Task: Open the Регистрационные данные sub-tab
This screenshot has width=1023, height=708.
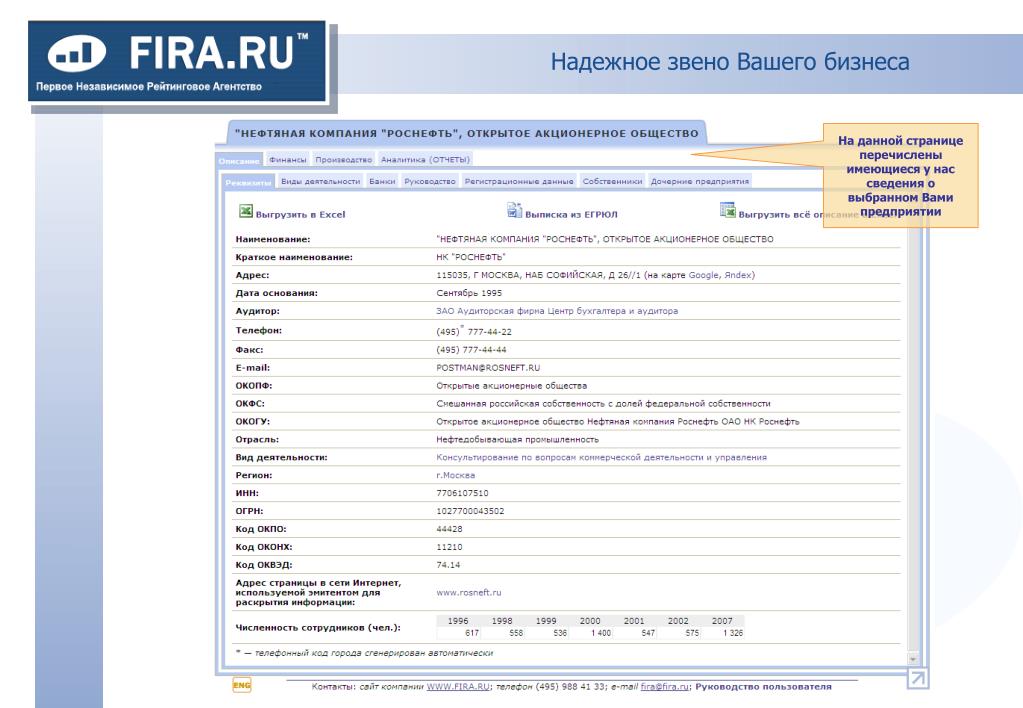Action: tap(519, 181)
